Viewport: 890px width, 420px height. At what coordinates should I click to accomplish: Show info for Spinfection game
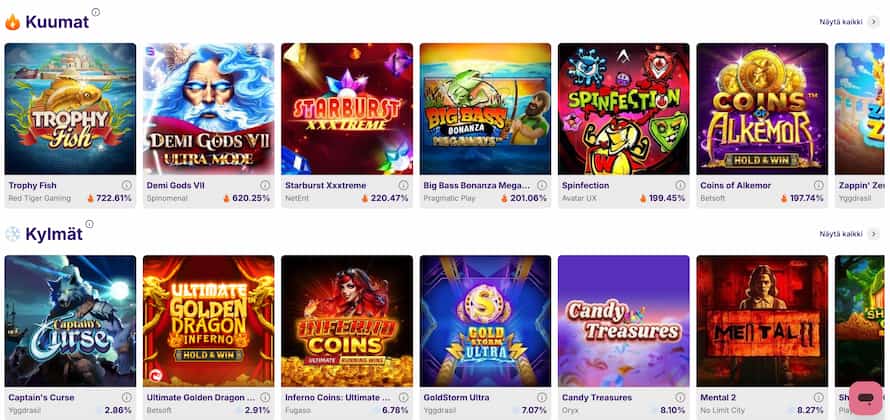[x=680, y=185]
